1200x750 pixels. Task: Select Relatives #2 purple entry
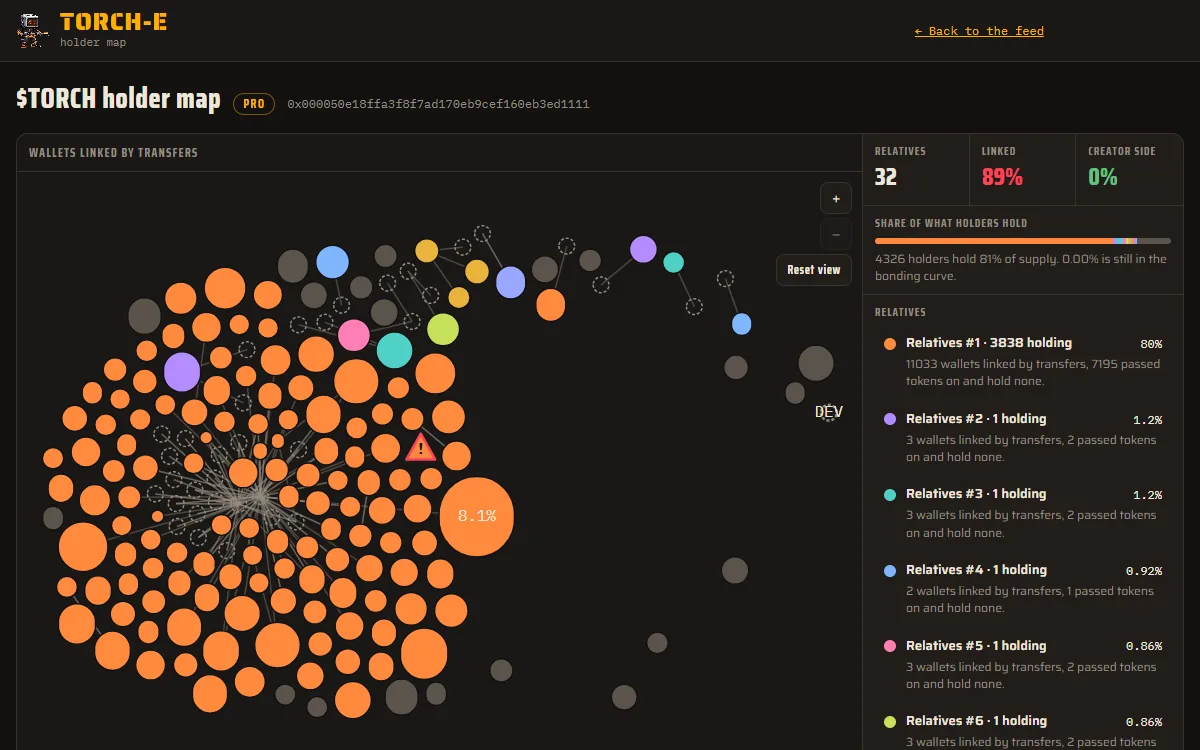[x=1023, y=437]
